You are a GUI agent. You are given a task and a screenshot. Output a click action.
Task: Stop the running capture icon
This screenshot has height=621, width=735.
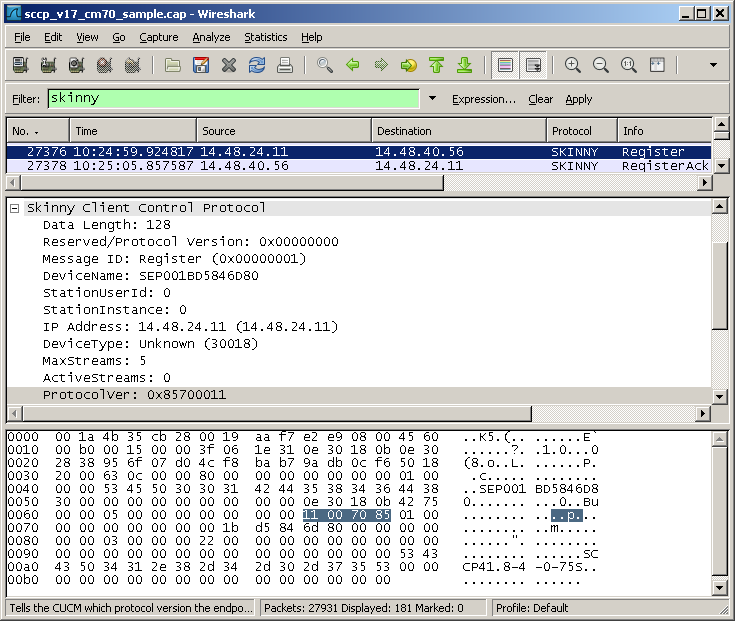point(105,65)
